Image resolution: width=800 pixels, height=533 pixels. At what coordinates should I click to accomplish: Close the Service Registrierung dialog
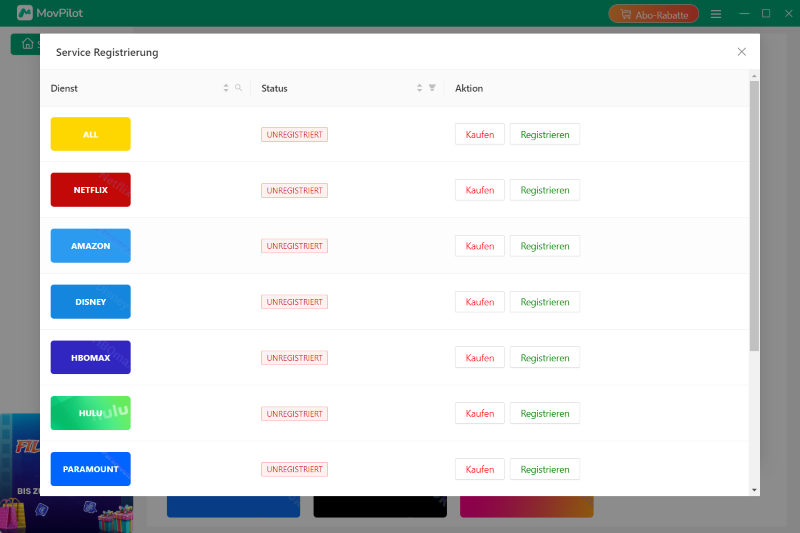pos(741,52)
